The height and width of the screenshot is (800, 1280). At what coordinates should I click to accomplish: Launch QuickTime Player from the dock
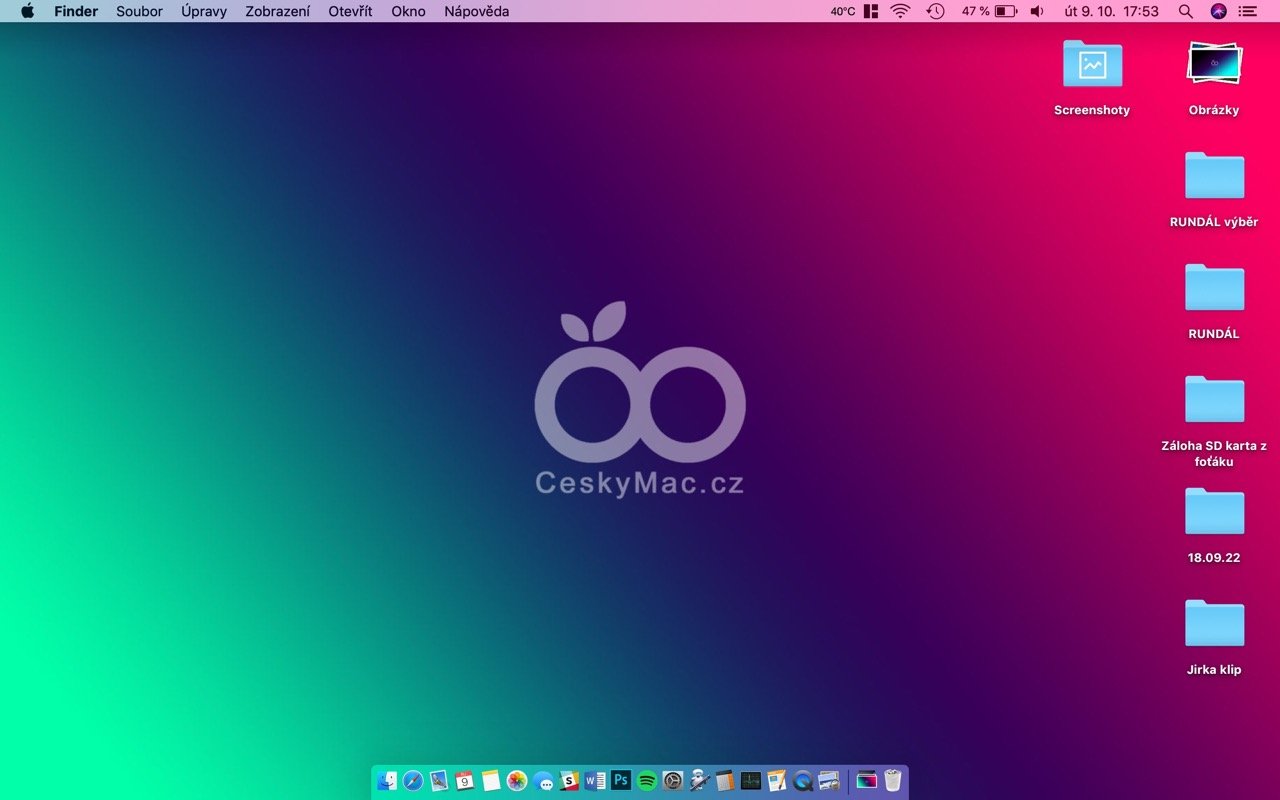pyautogui.click(x=802, y=781)
